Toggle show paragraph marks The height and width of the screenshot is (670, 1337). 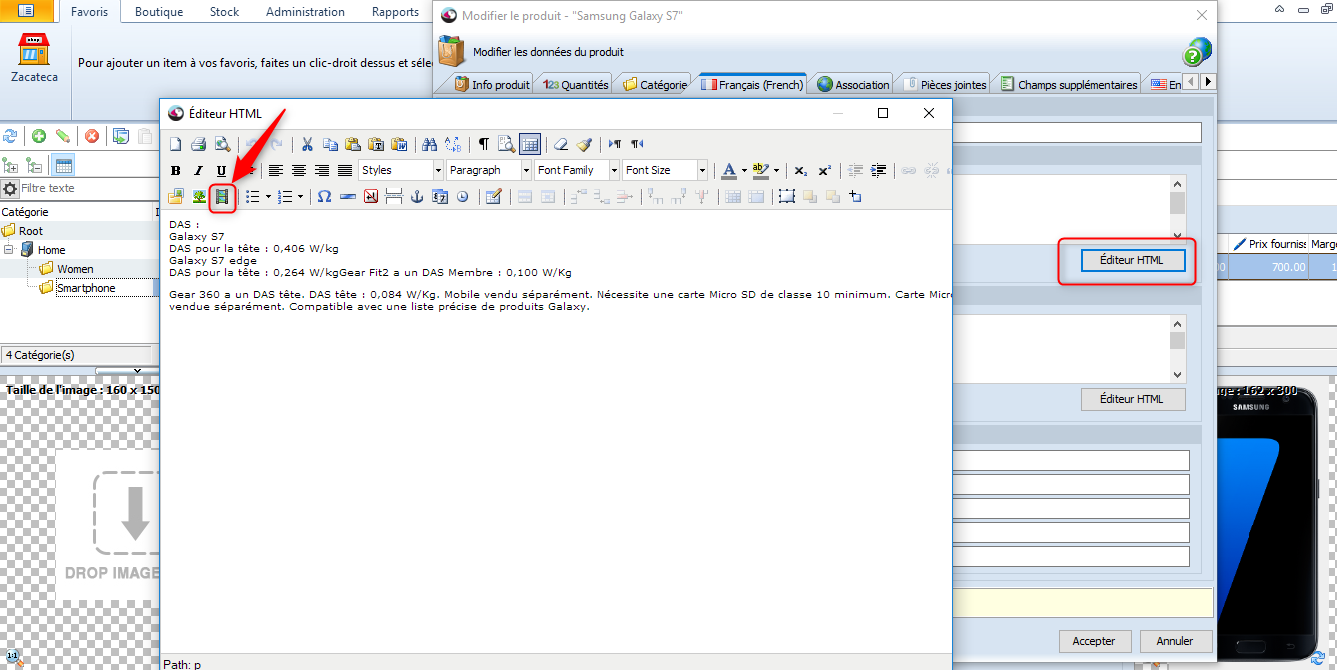coord(484,144)
